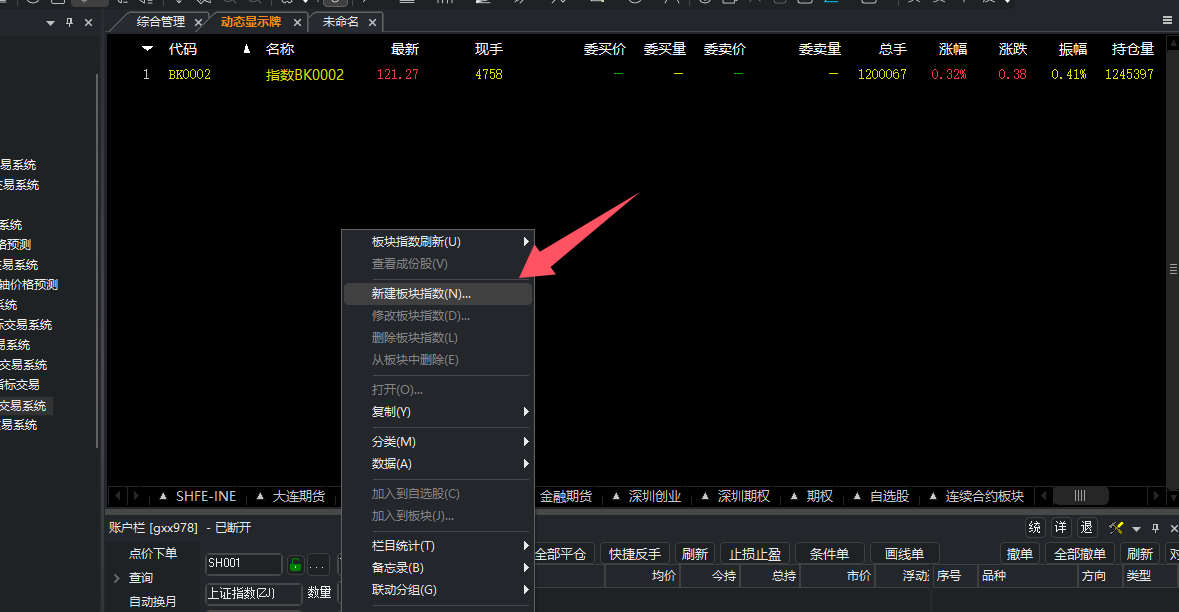Expand the 复制(Y) submenu
The image size is (1179, 612).
click(526, 412)
